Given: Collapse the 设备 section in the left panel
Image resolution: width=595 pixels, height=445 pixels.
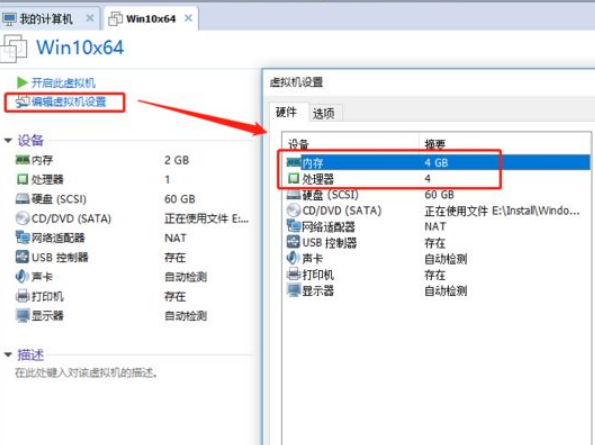Looking at the screenshot, I should (8, 140).
